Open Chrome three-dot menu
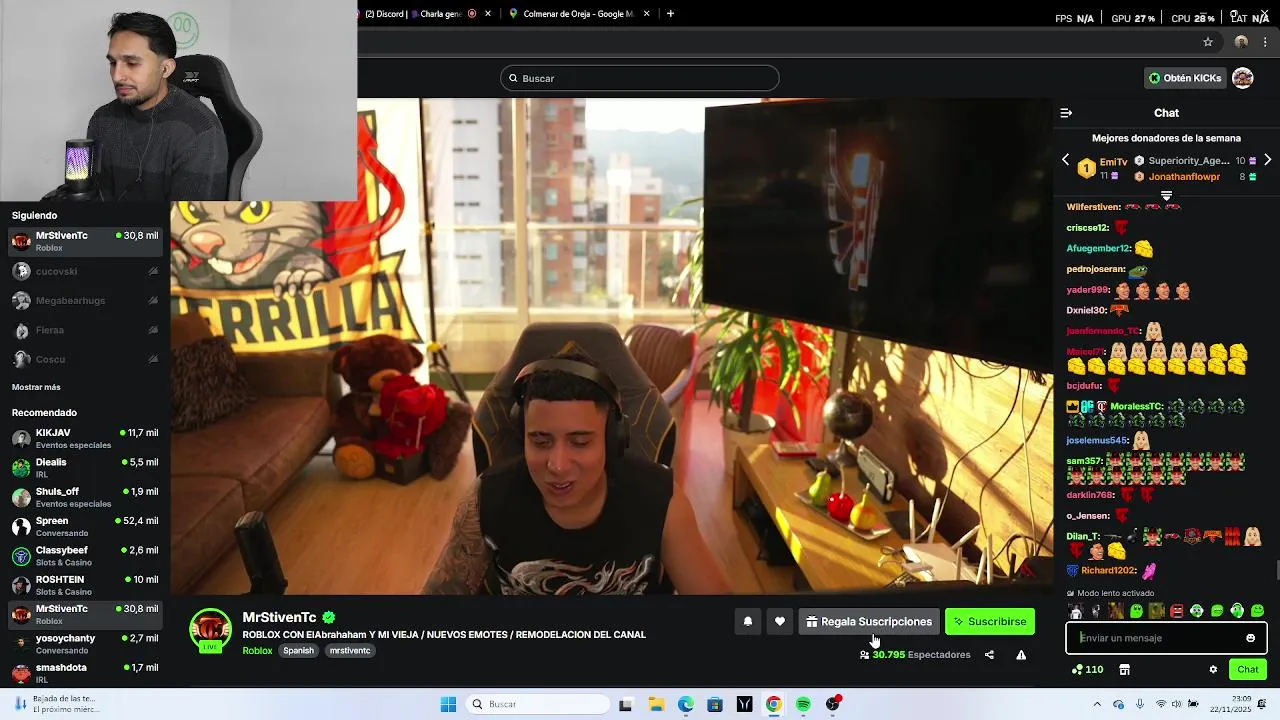Viewport: 1280px width, 720px height. click(x=1265, y=42)
